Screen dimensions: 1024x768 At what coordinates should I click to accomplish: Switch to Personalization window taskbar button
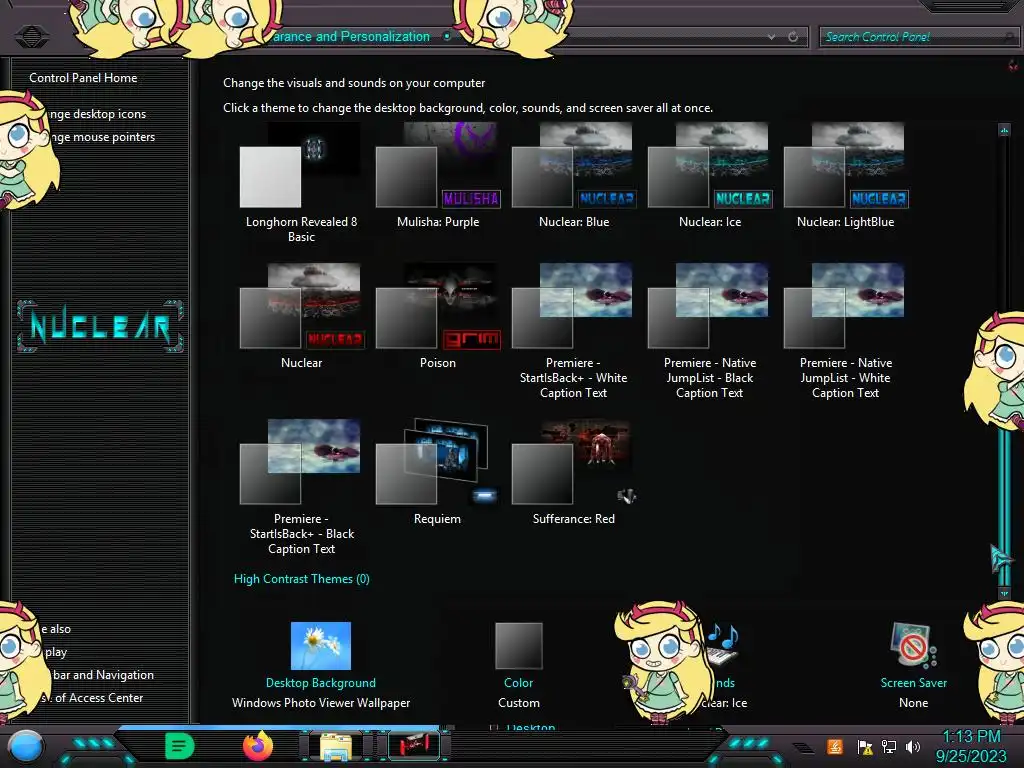click(x=413, y=745)
